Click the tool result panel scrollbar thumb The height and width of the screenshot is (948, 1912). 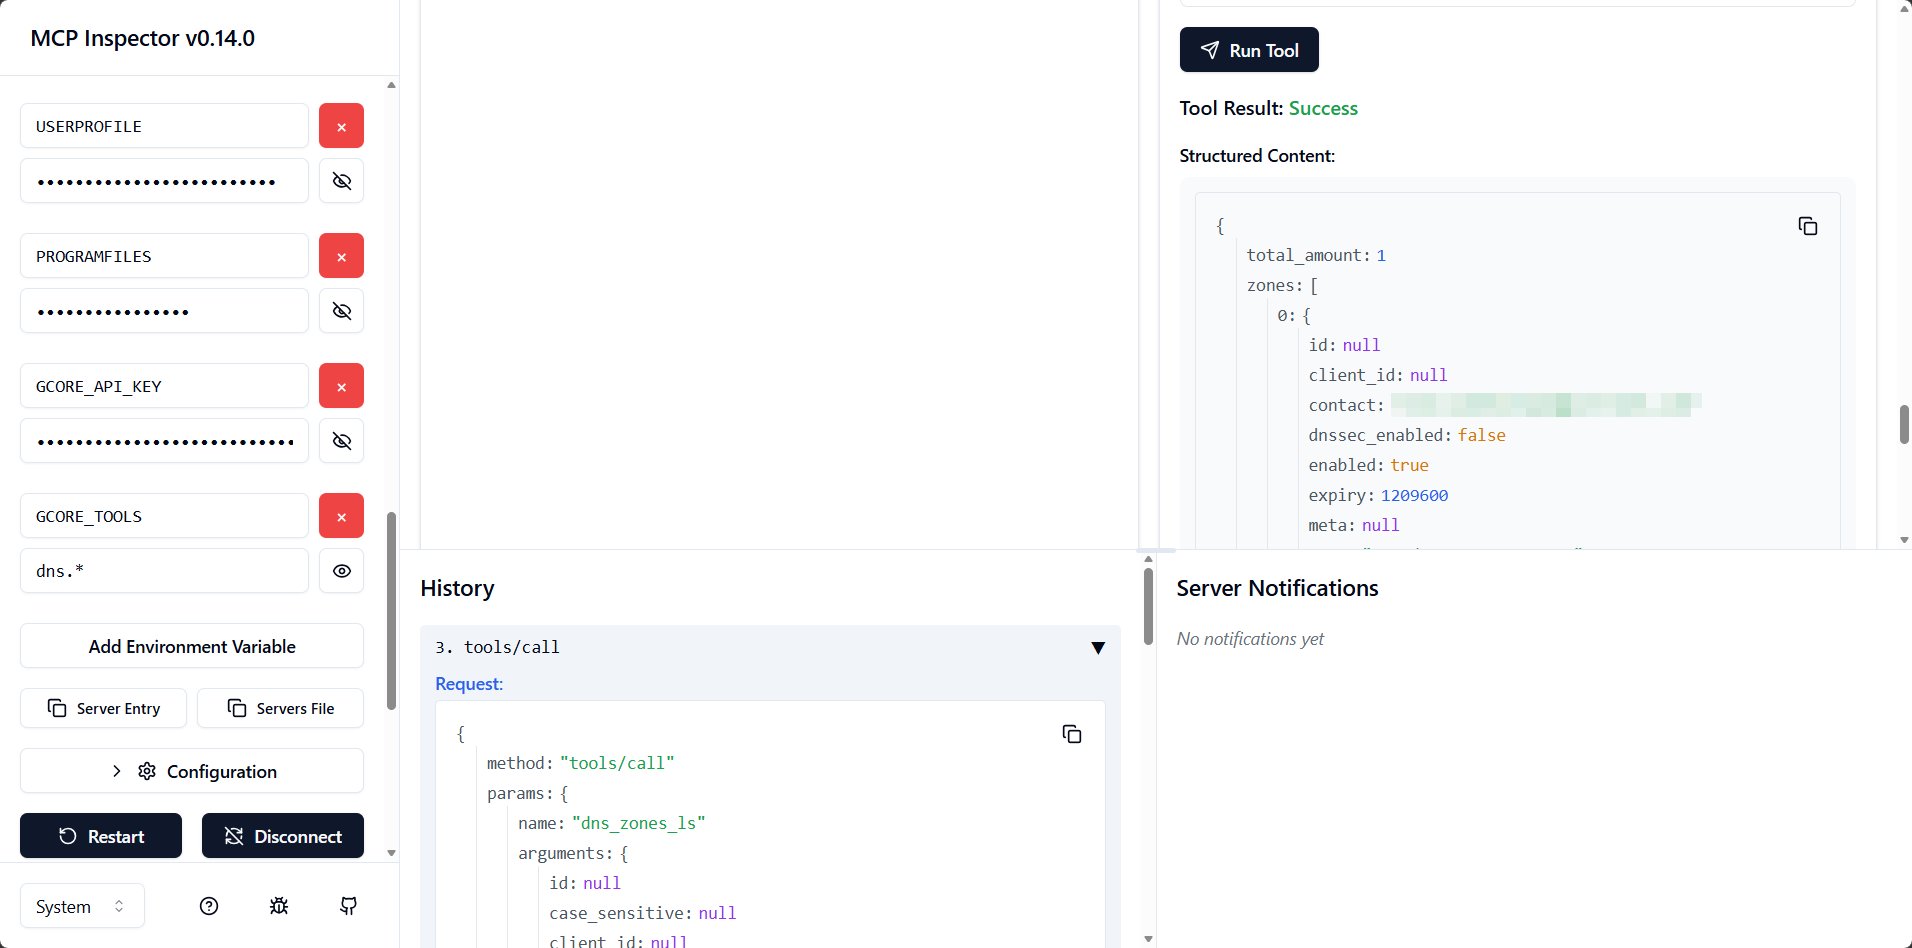(1904, 425)
